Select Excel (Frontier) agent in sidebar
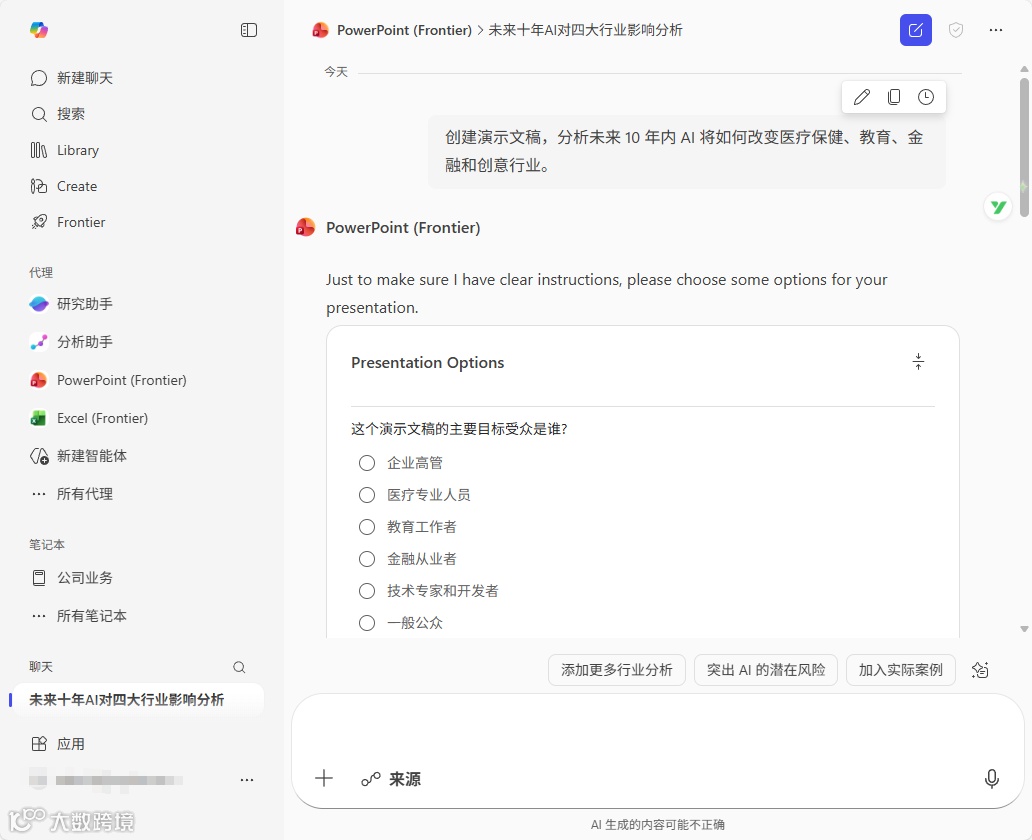Image resolution: width=1032 pixels, height=840 pixels. [90, 419]
